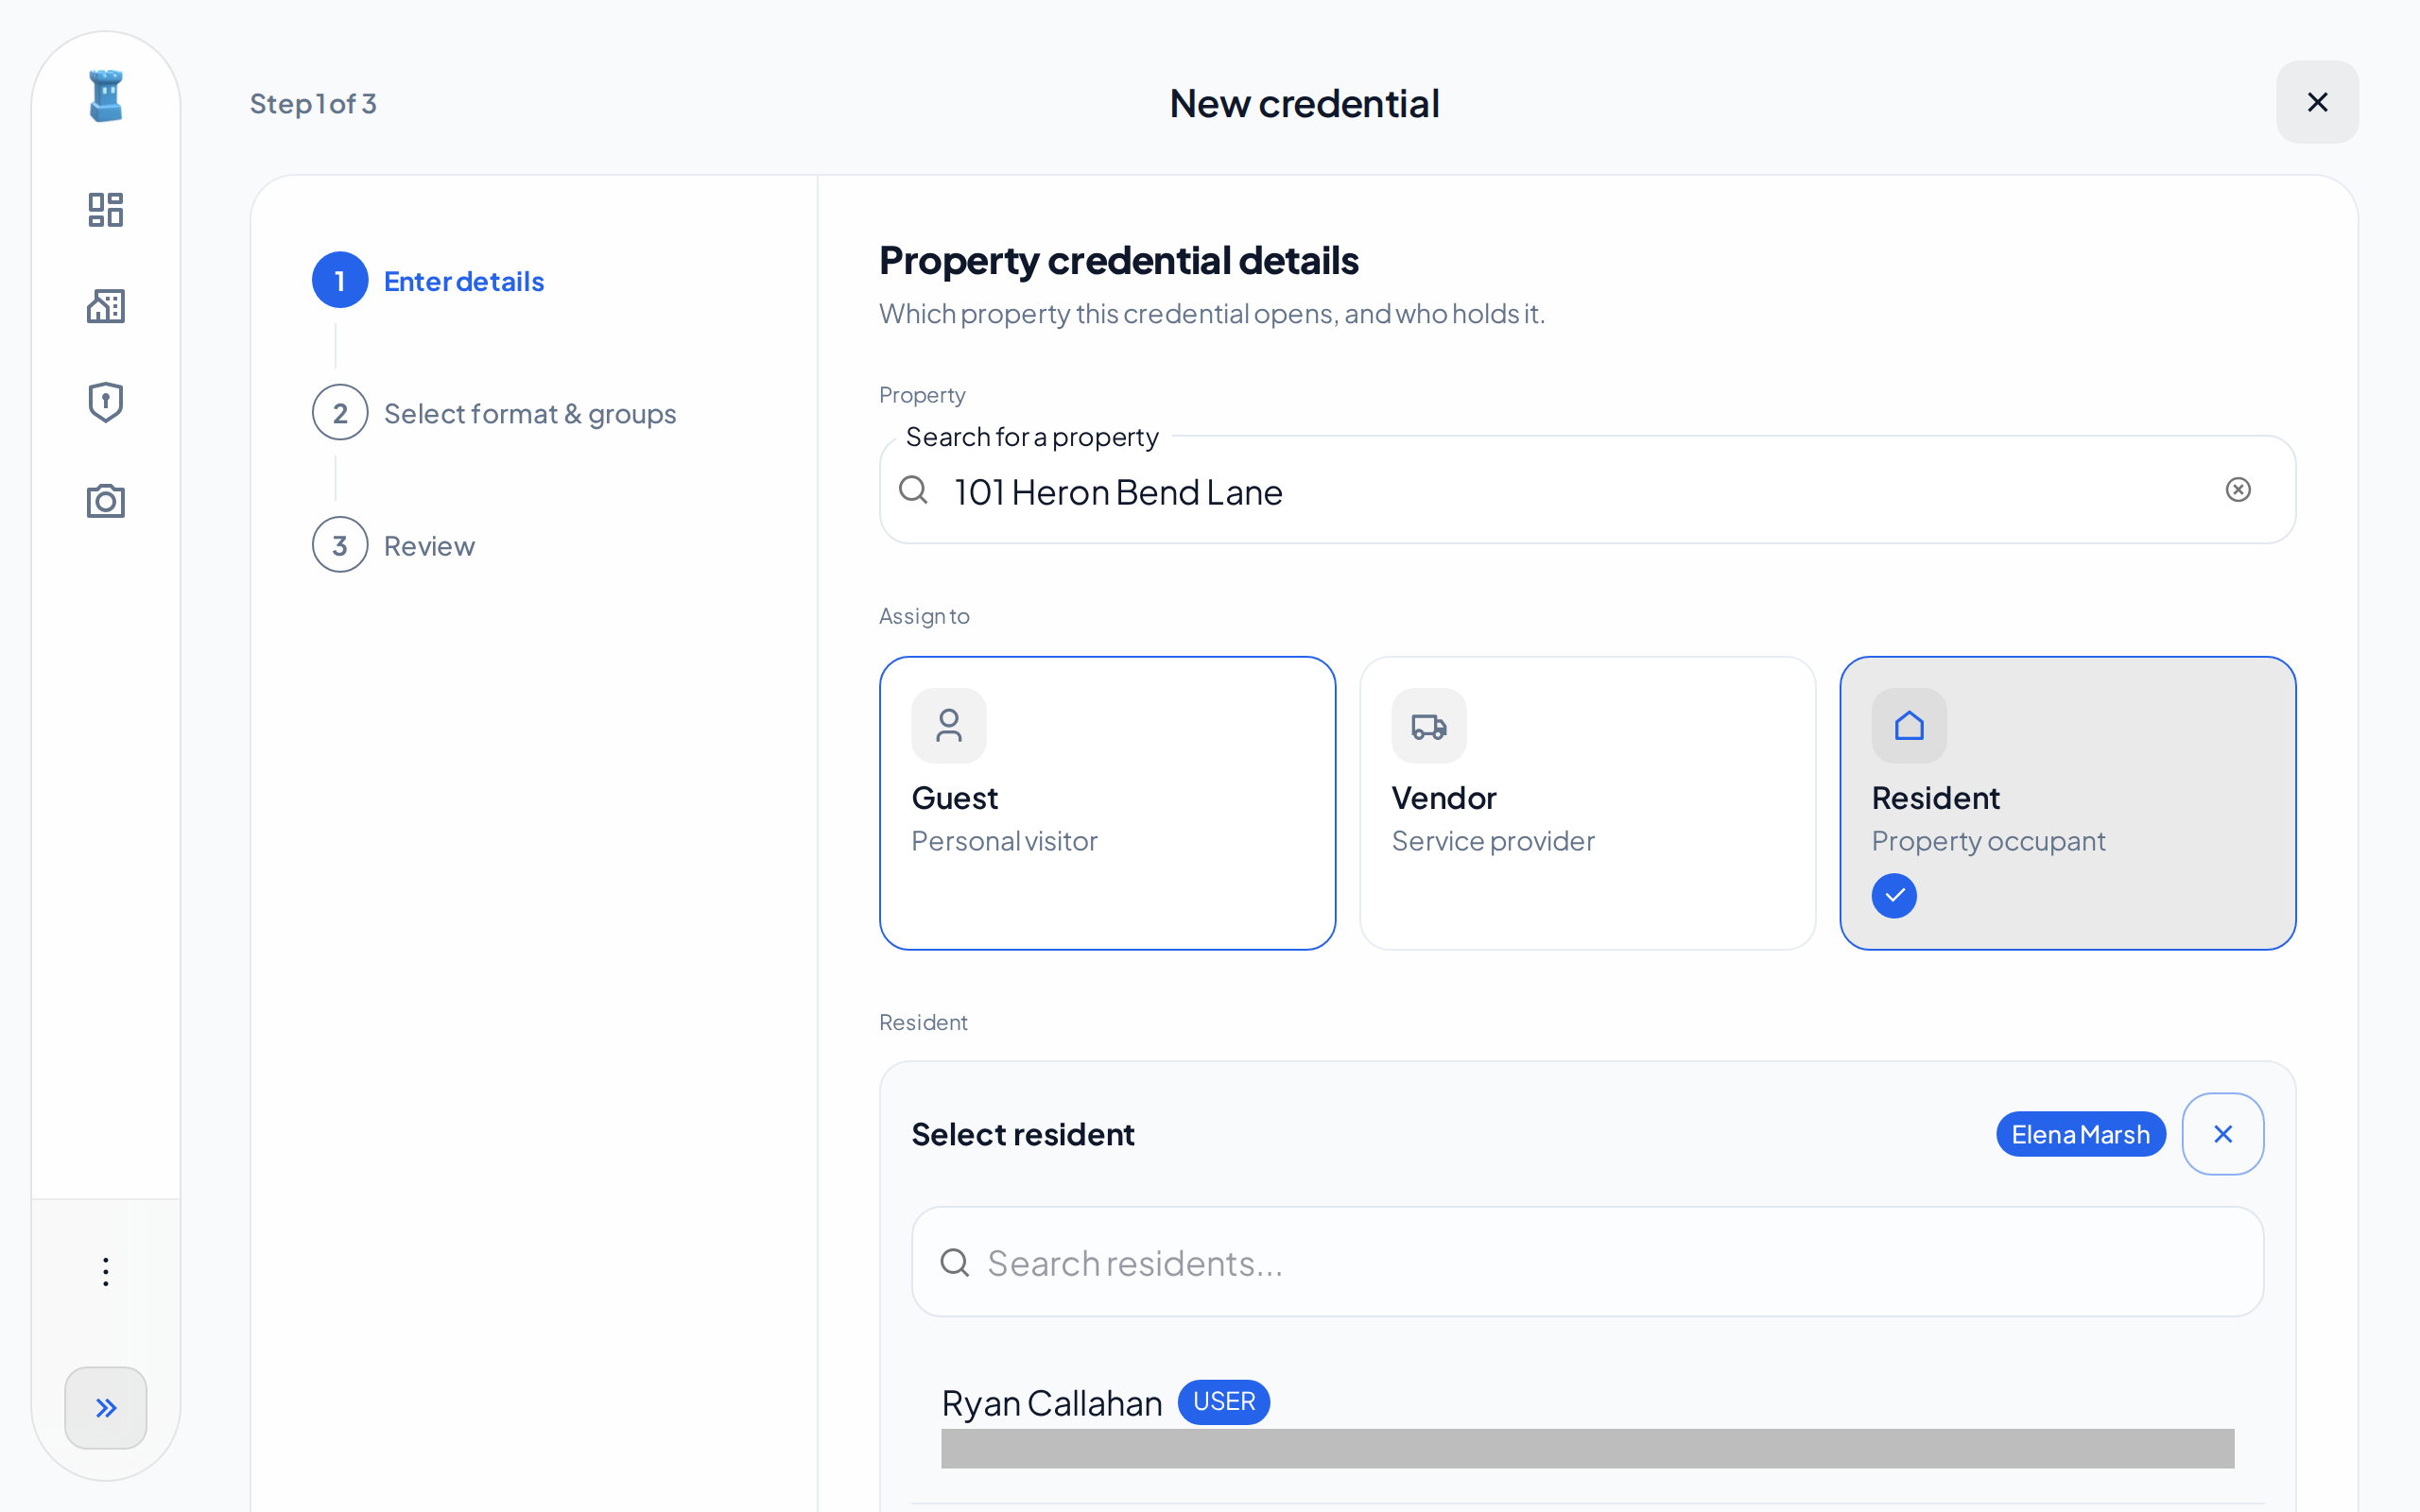Open the dashboard grid icon
The height and width of the screenshot is (1512, 2420).
click(x=106, y=210)
